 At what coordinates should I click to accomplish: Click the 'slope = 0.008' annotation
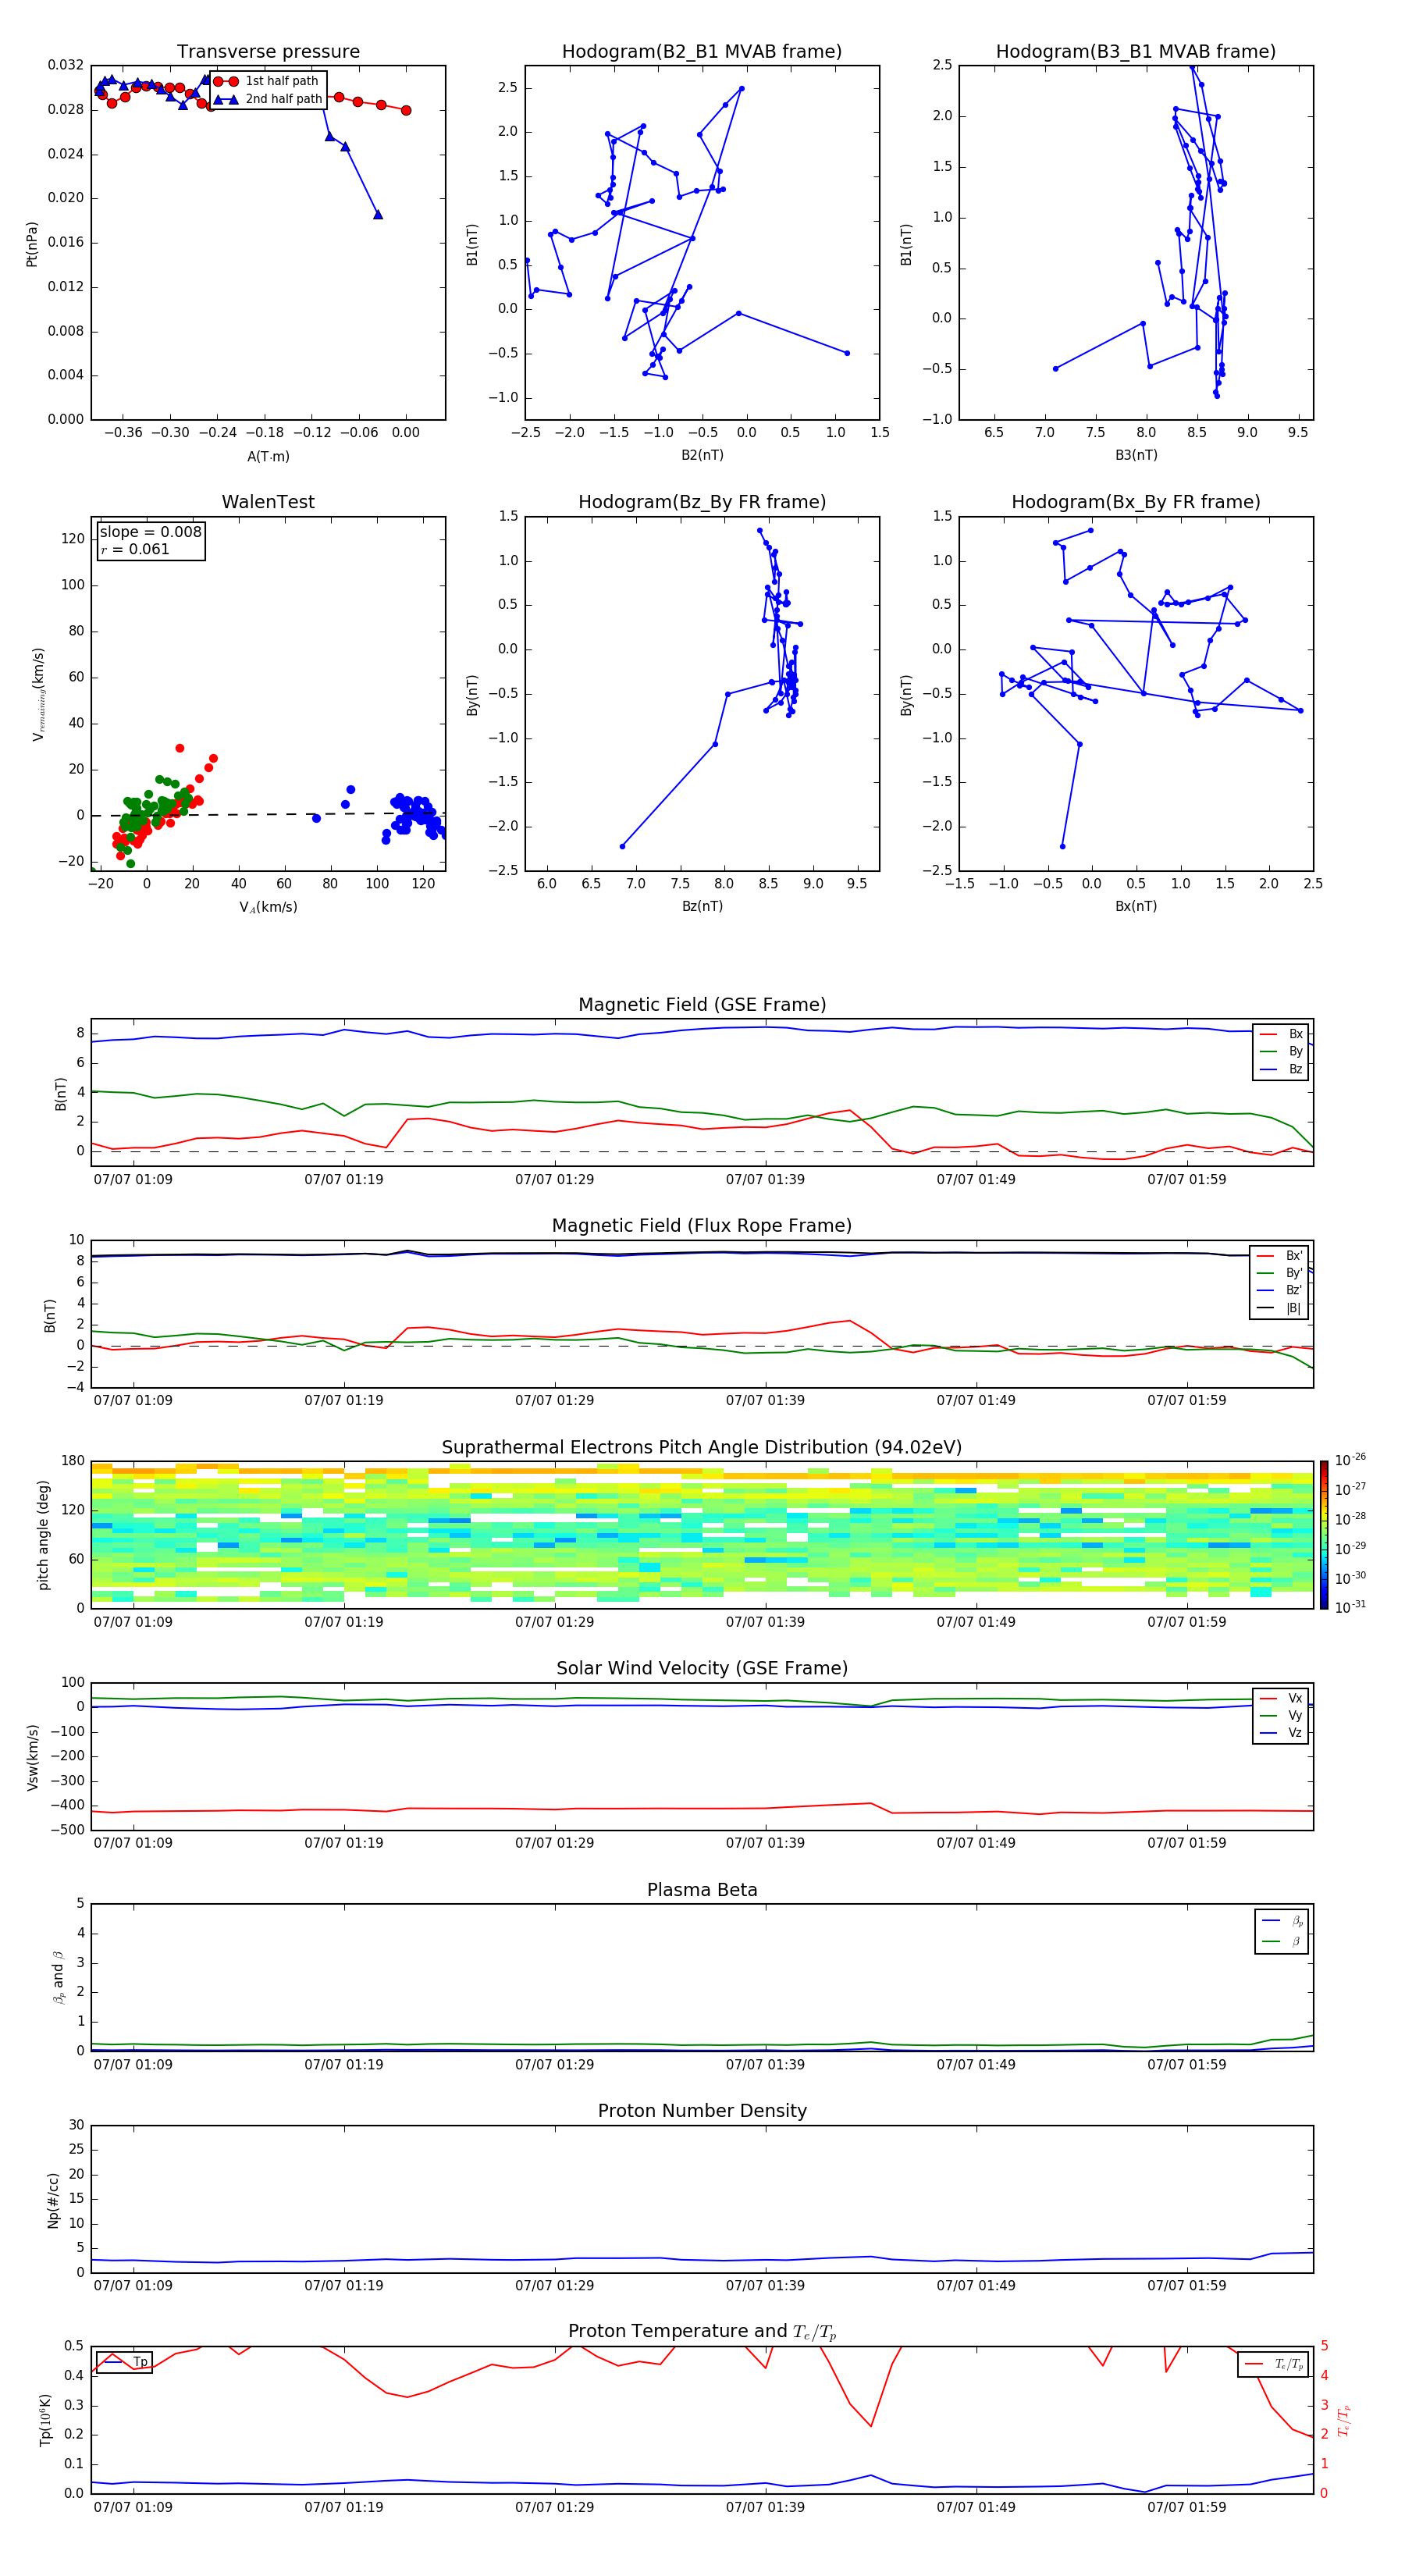(150, 532)
